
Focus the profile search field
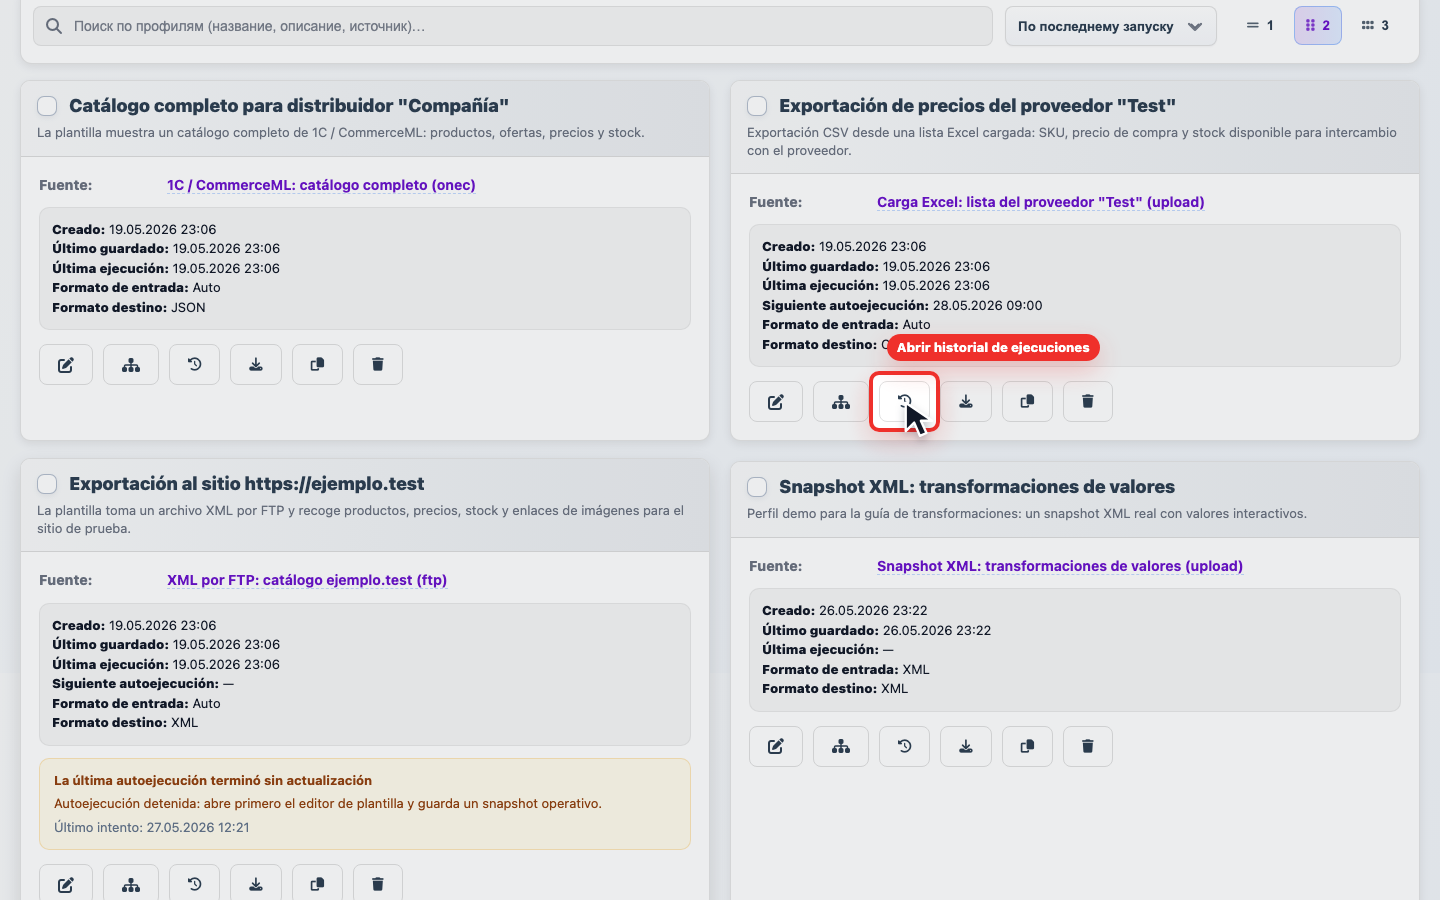click(x=513, y=26)
